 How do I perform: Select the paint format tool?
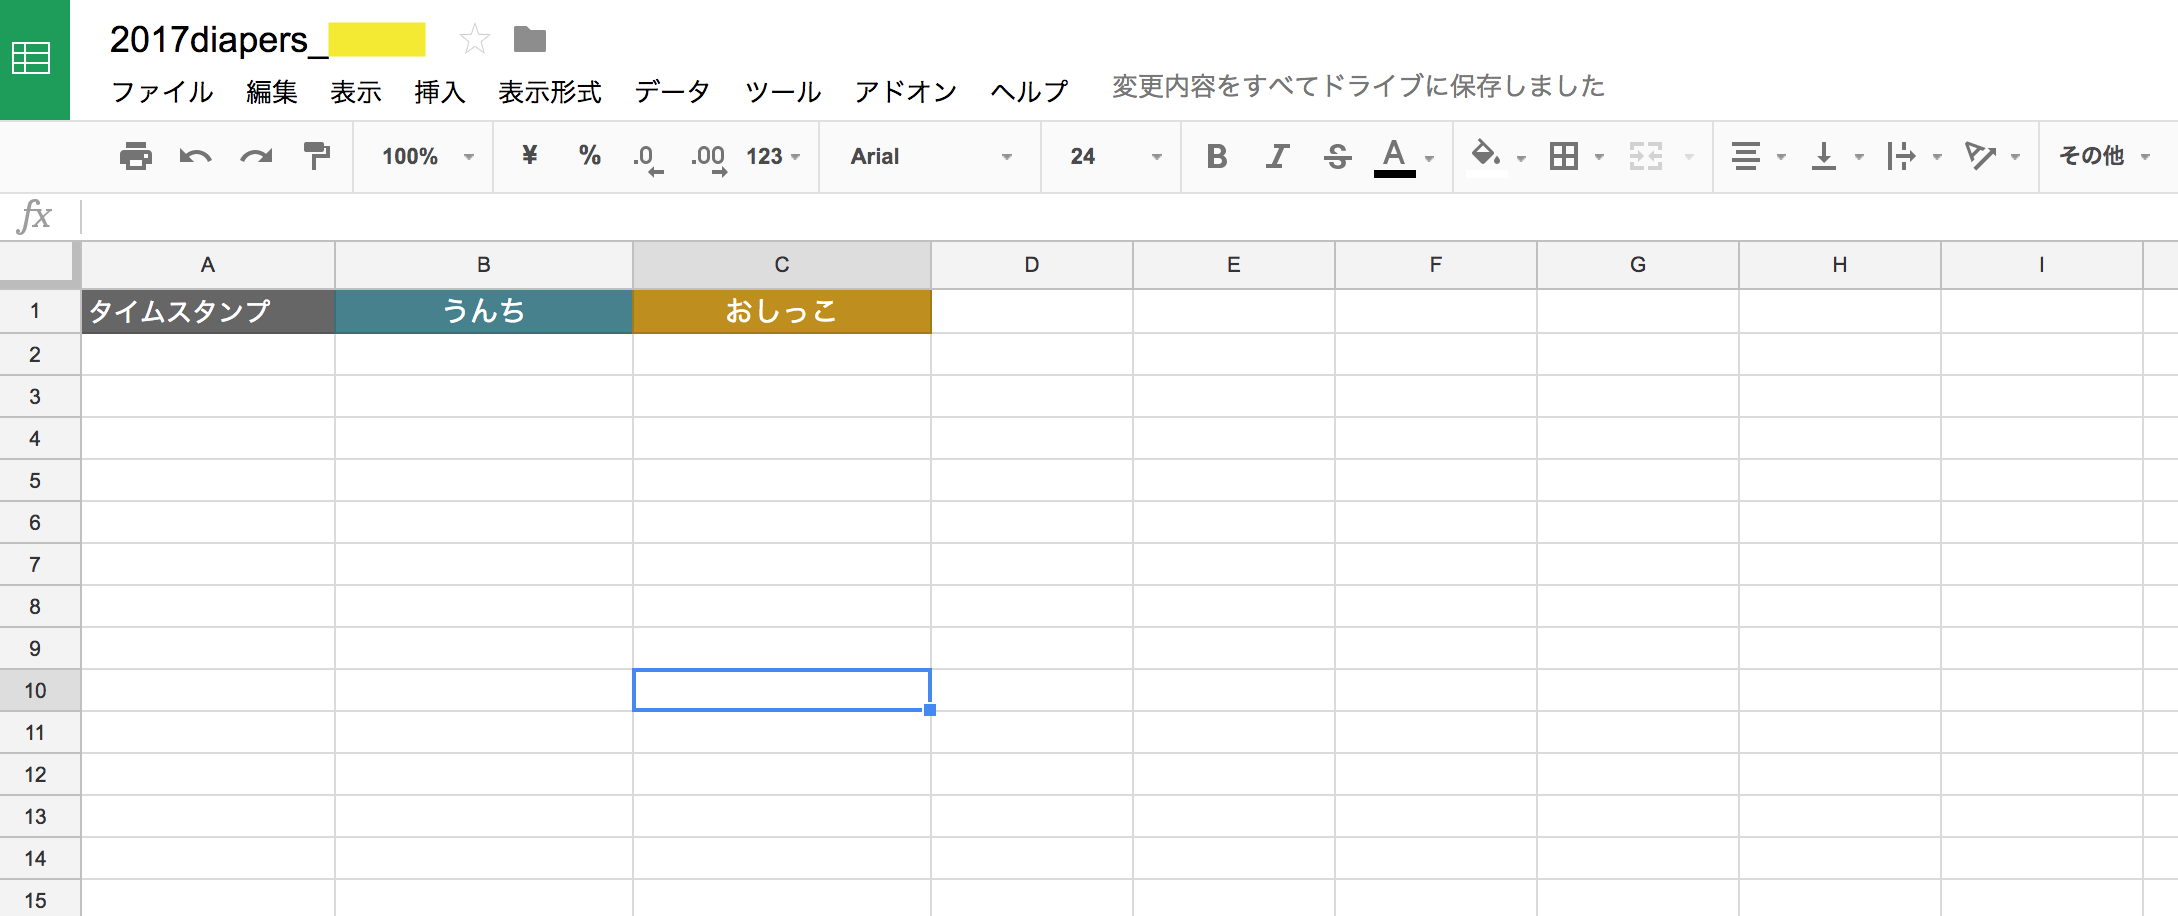tap(316, 156)
